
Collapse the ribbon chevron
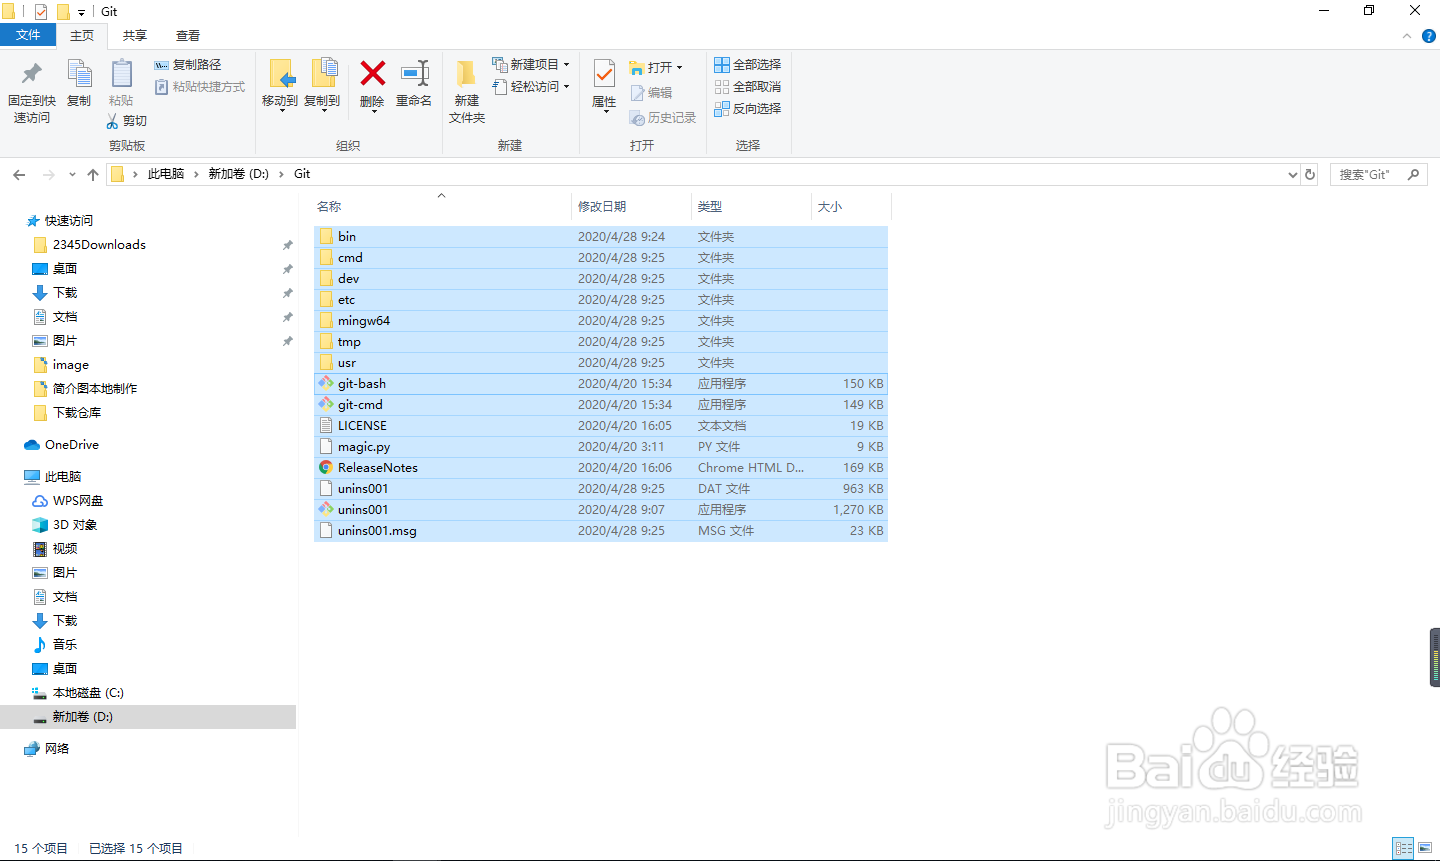coord(1407,36)
